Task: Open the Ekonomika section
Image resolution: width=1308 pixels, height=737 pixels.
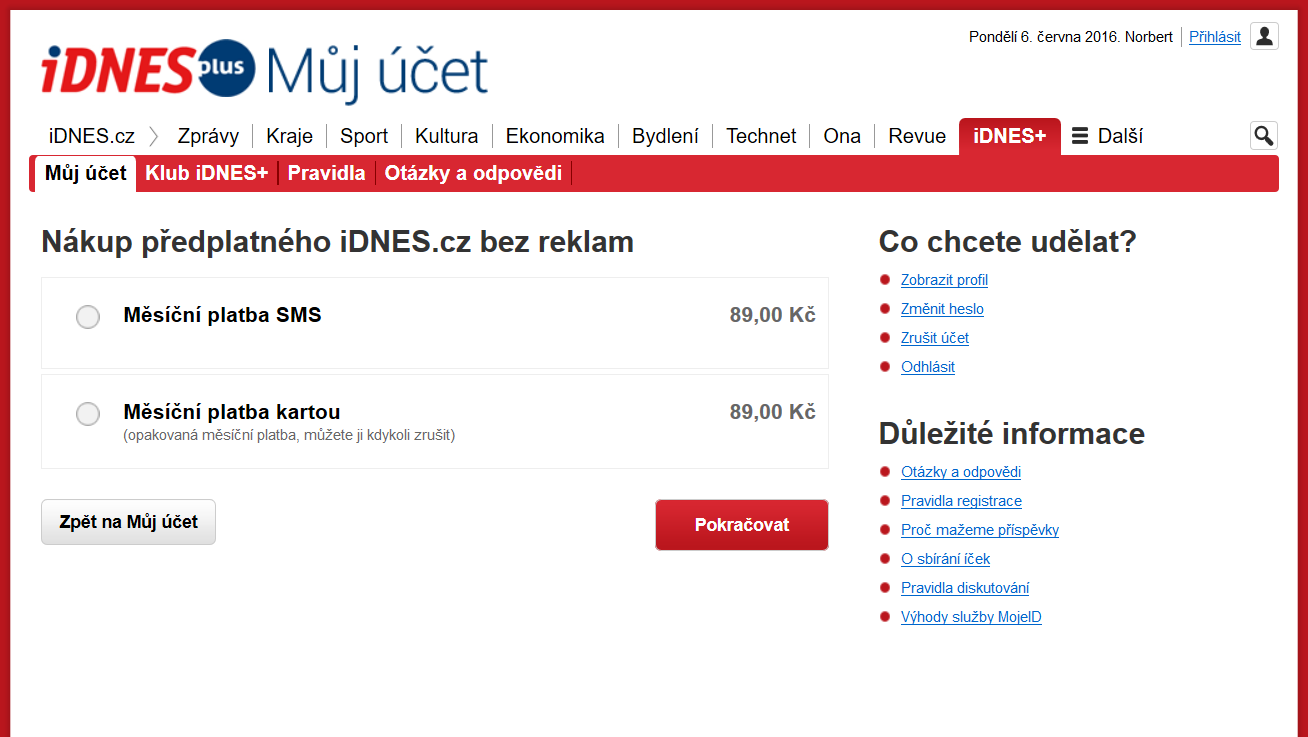Action: (555, 136)
